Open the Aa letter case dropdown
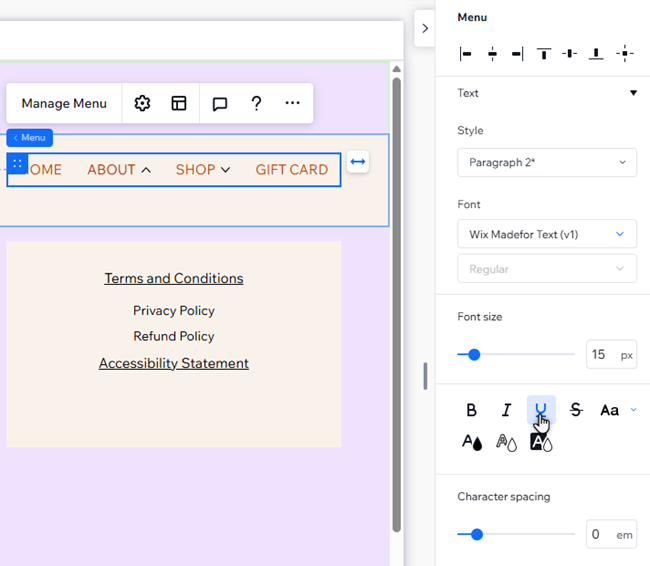 (x=618, y=410)
